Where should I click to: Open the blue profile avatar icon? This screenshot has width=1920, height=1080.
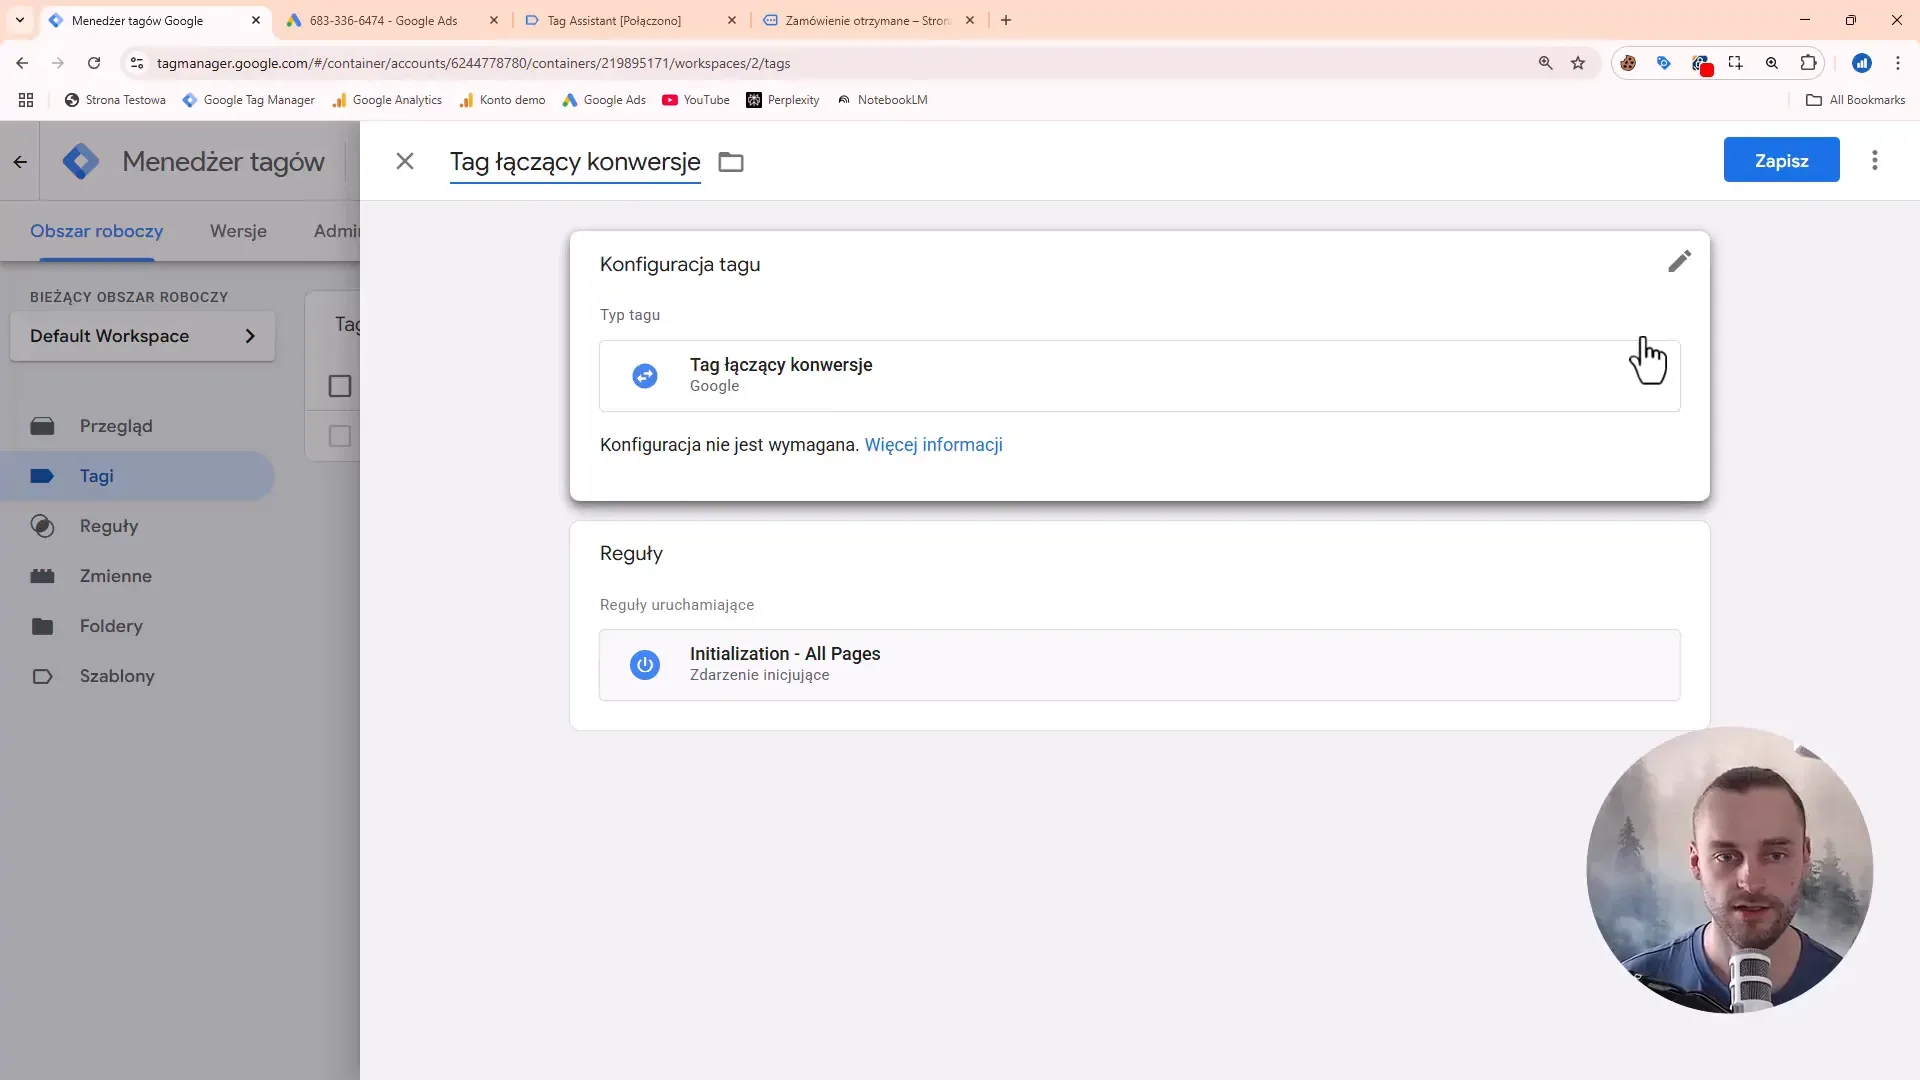1862,63
